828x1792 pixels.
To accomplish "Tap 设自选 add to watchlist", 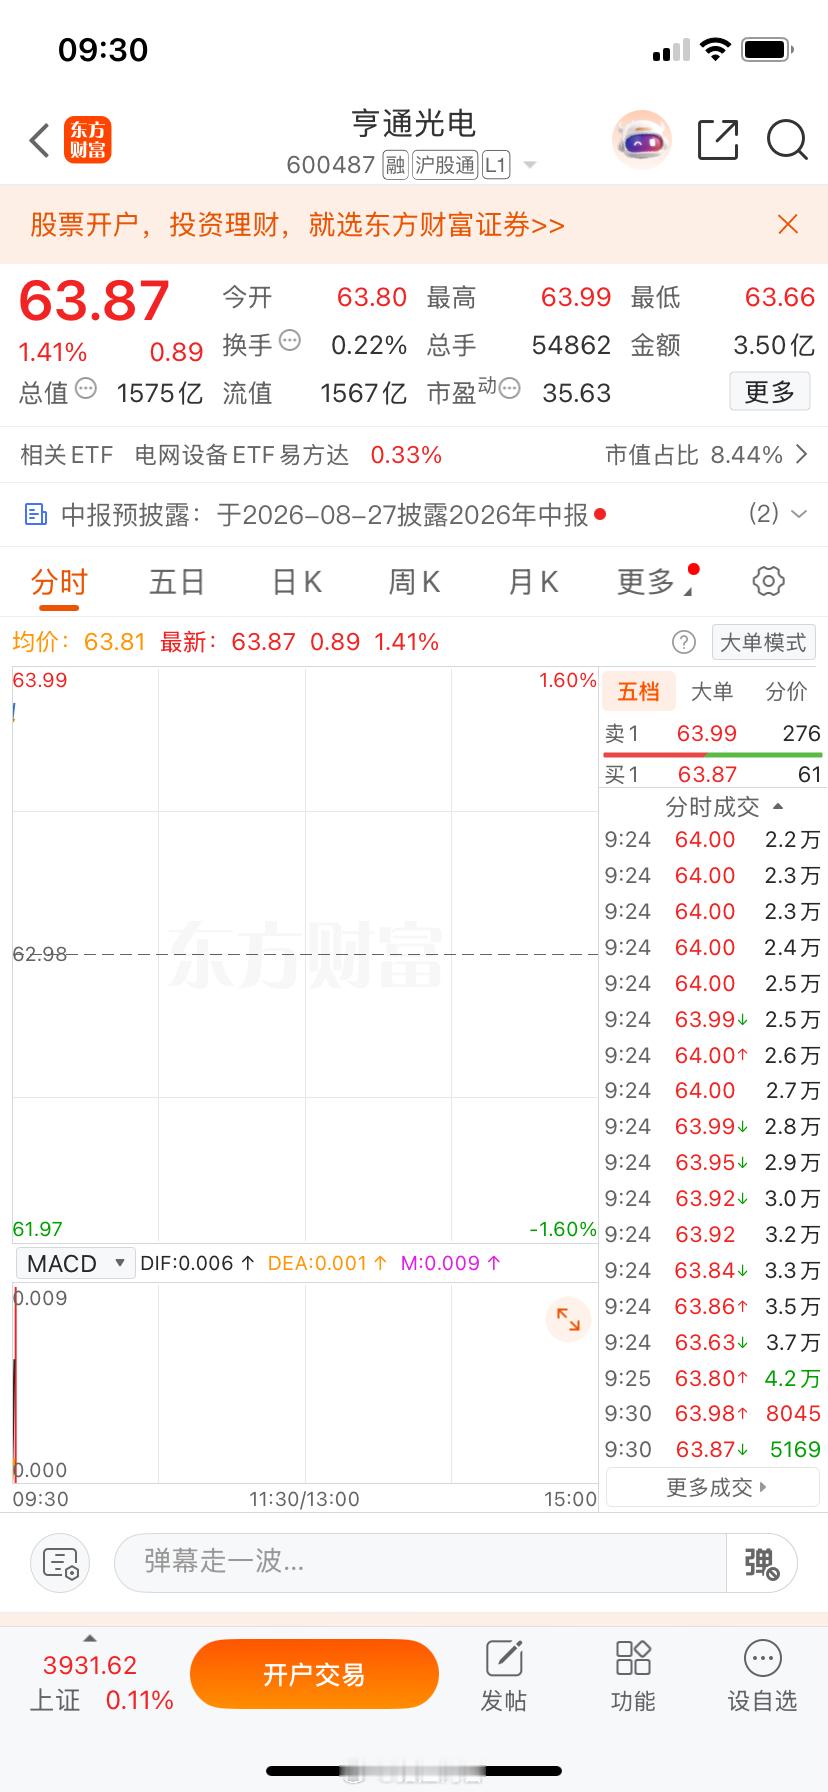I will 762,1677.
